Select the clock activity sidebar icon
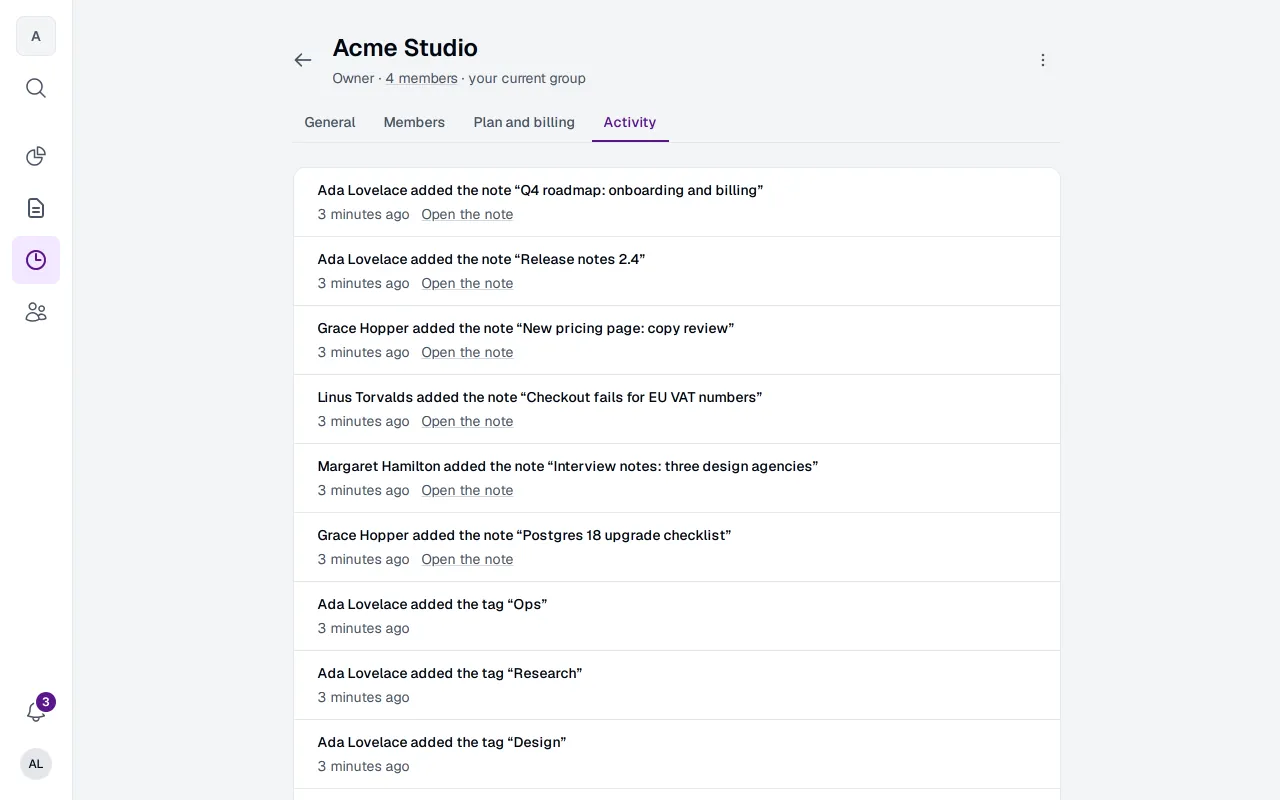 pyautogui.click(x=36, y=260)
